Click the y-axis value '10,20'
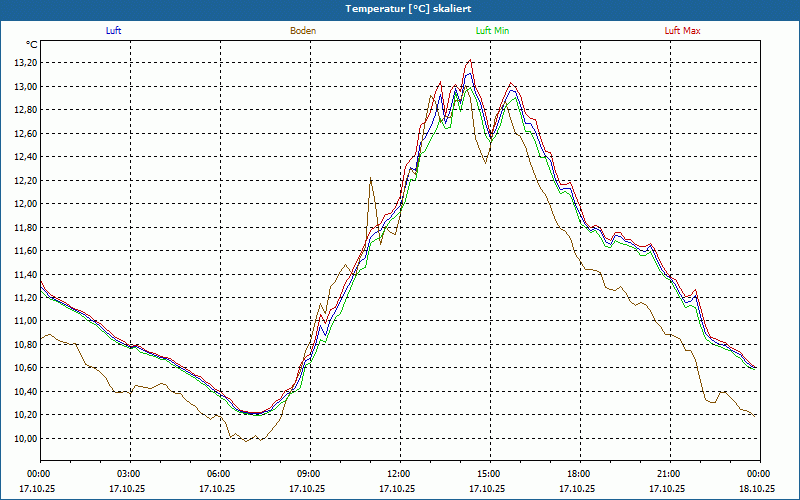The width and height of the screenshot is (800, 500). click(x=27, y=415)
